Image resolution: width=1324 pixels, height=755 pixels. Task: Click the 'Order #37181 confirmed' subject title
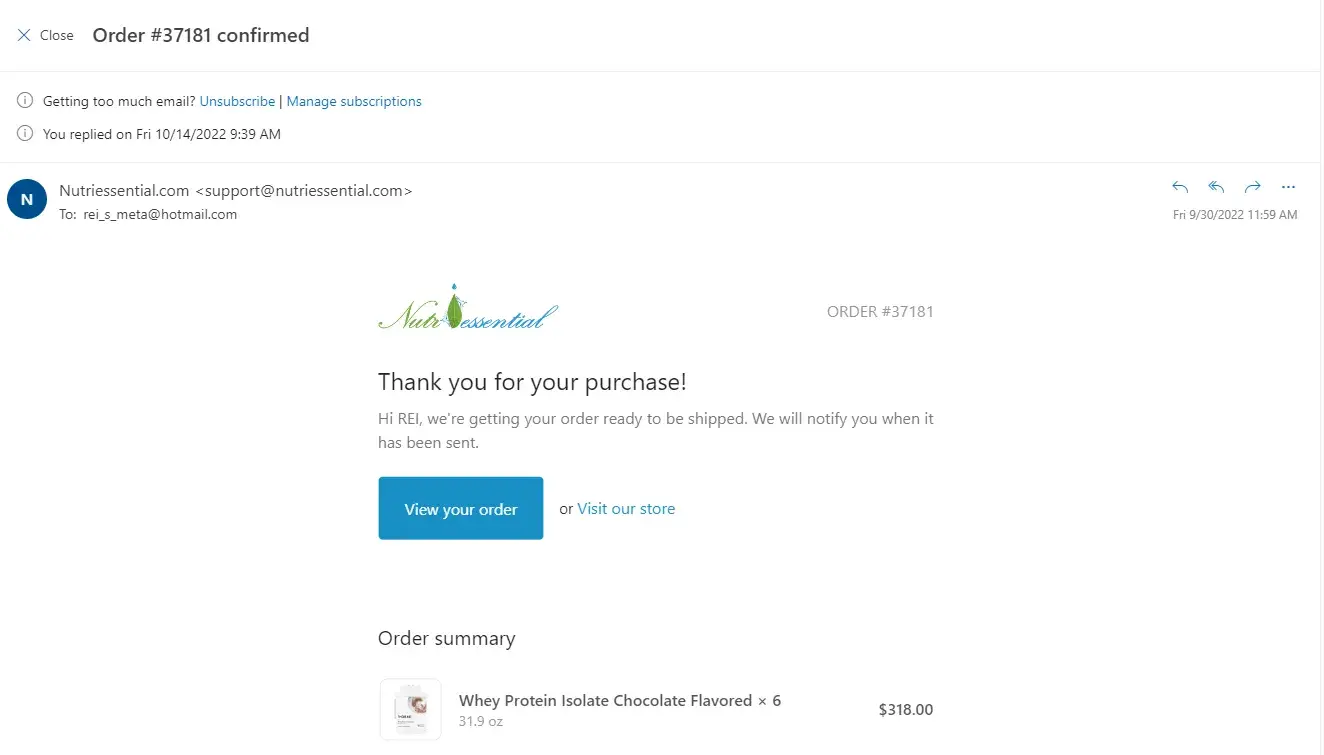pyautogui.click(x=201, y=35)
